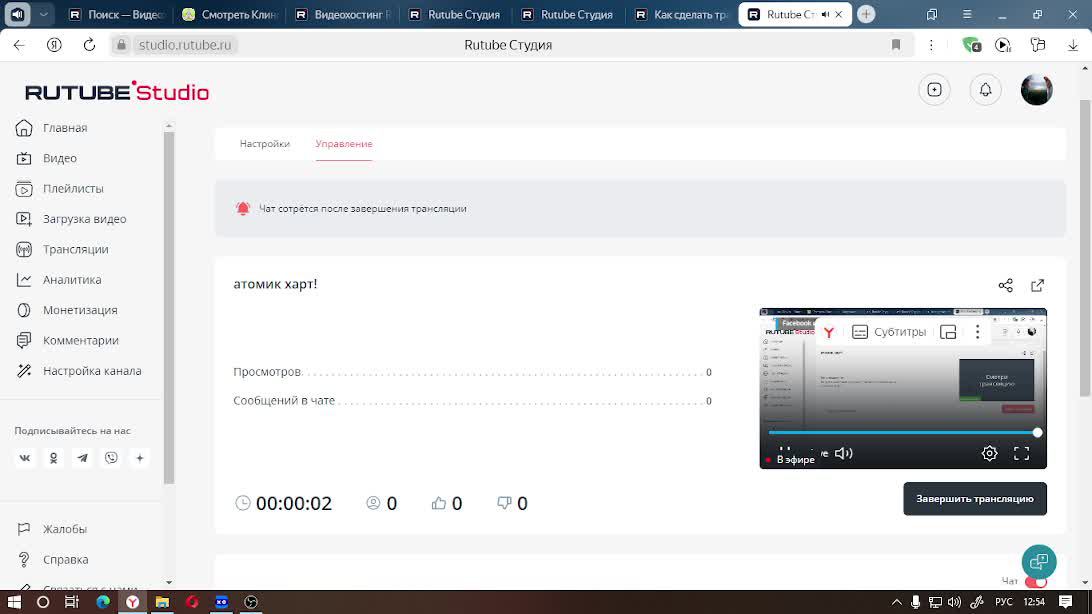Click the stream preview thumbnail
The image size is (1092, 614).
[x=903, y=388]
